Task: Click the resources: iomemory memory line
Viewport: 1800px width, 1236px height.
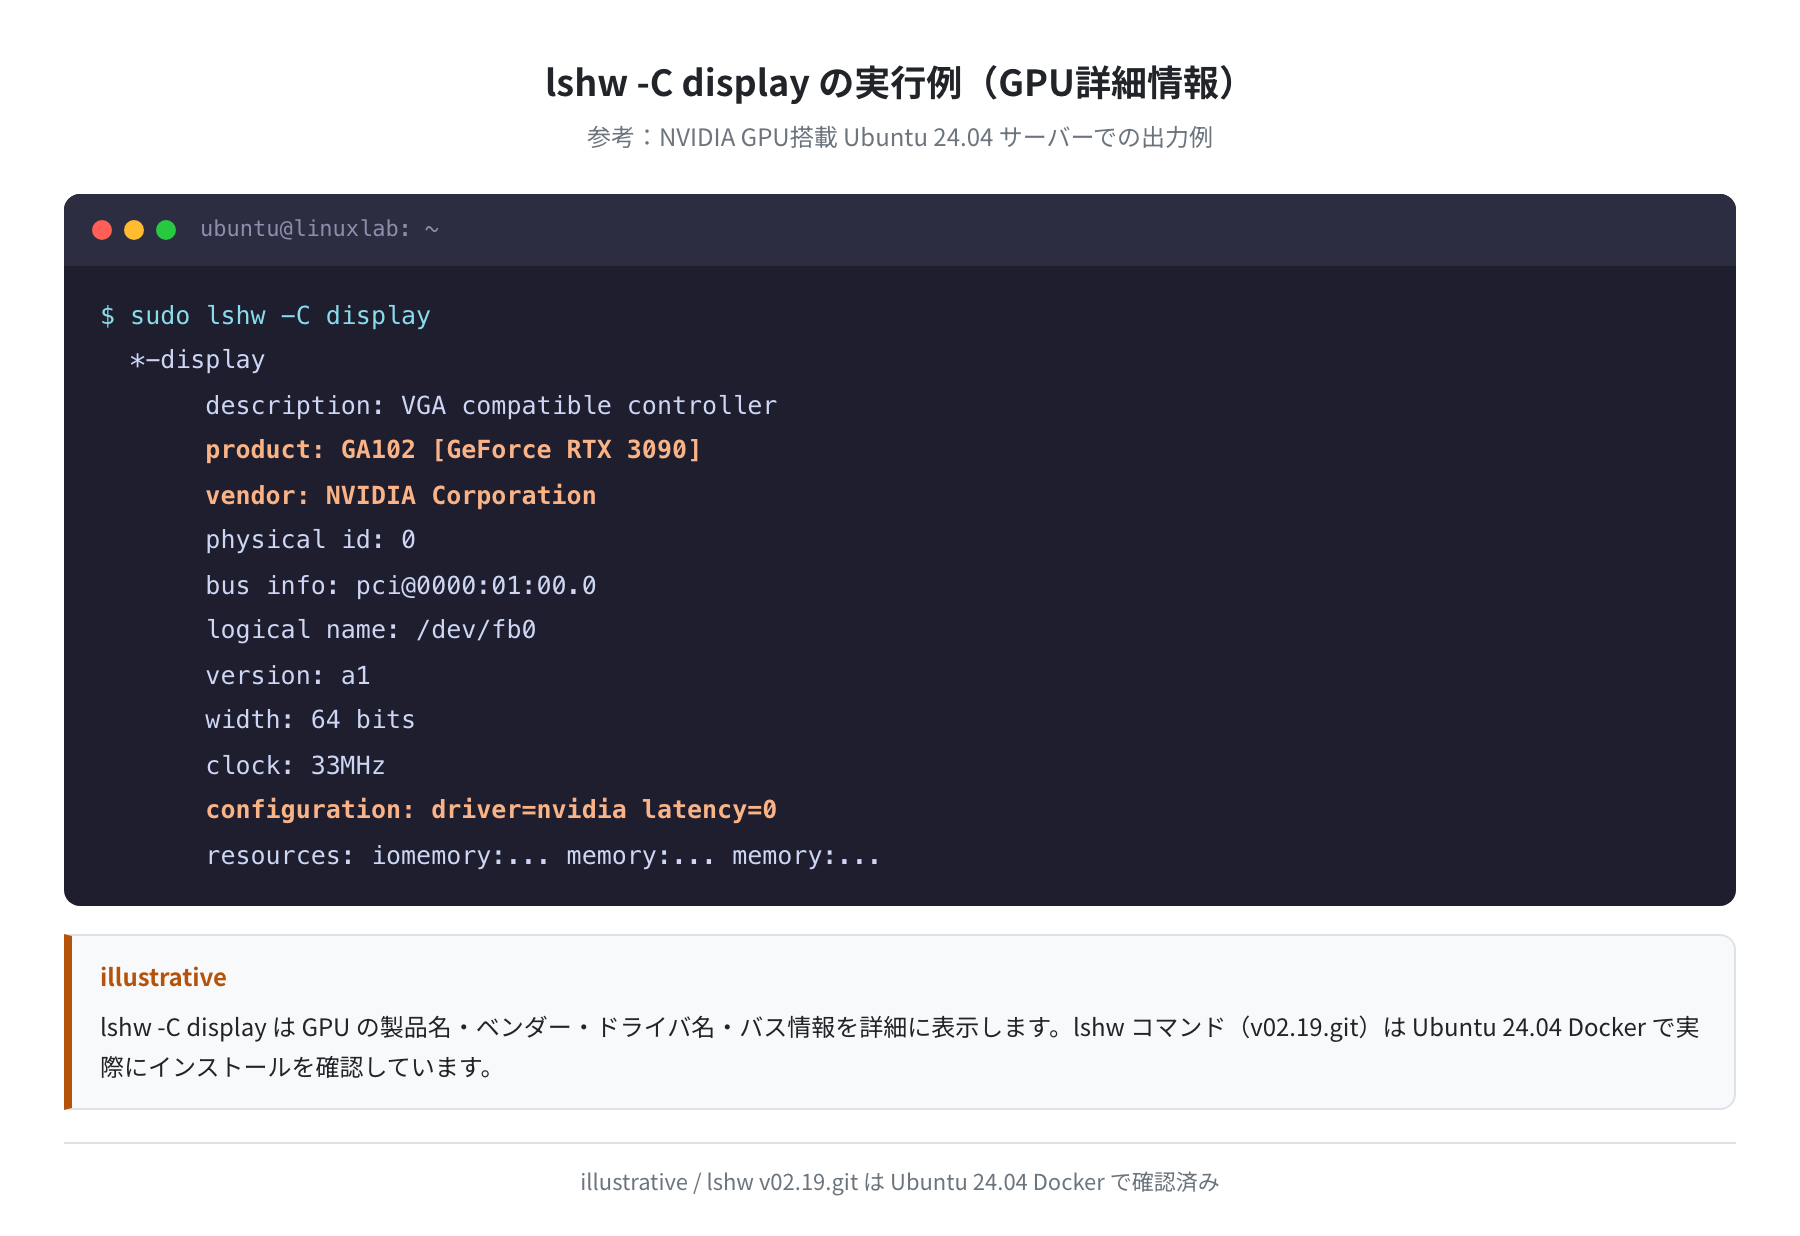Action: click(543, 856)
